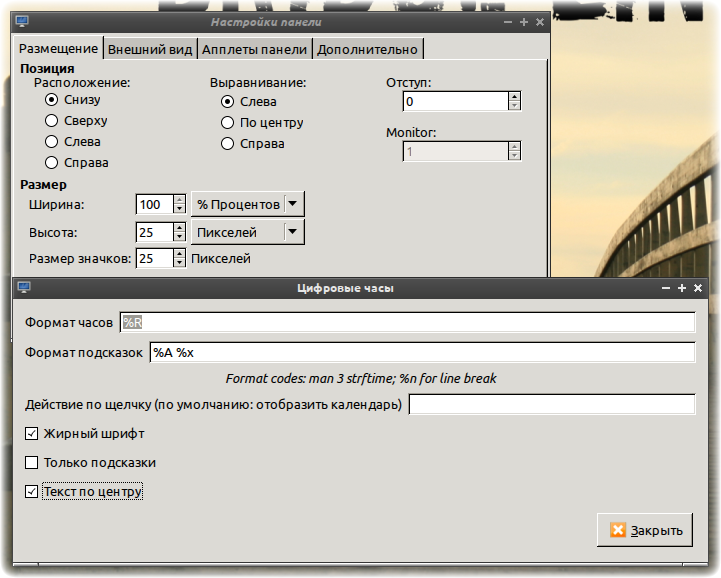Screen dimensions: 721x578
Task: Increase the Отступ spinner value
Action: click(x=514, y=97)
